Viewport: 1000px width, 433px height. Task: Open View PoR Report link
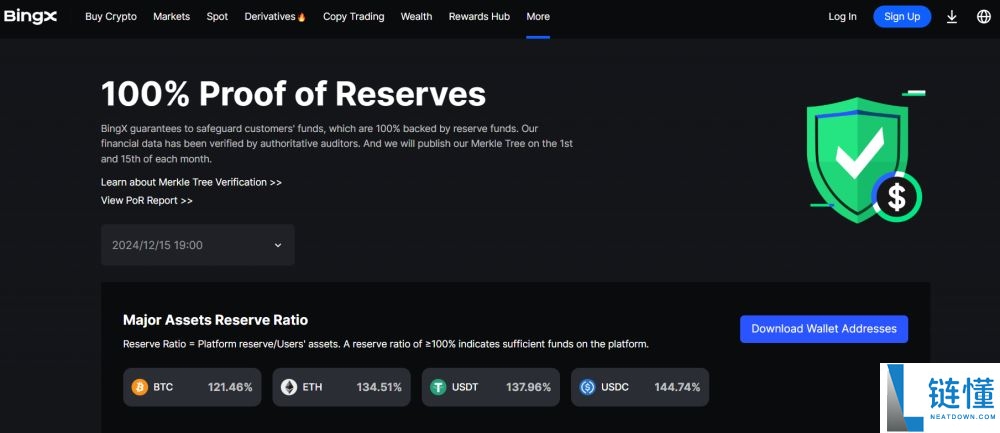point(147,200)
